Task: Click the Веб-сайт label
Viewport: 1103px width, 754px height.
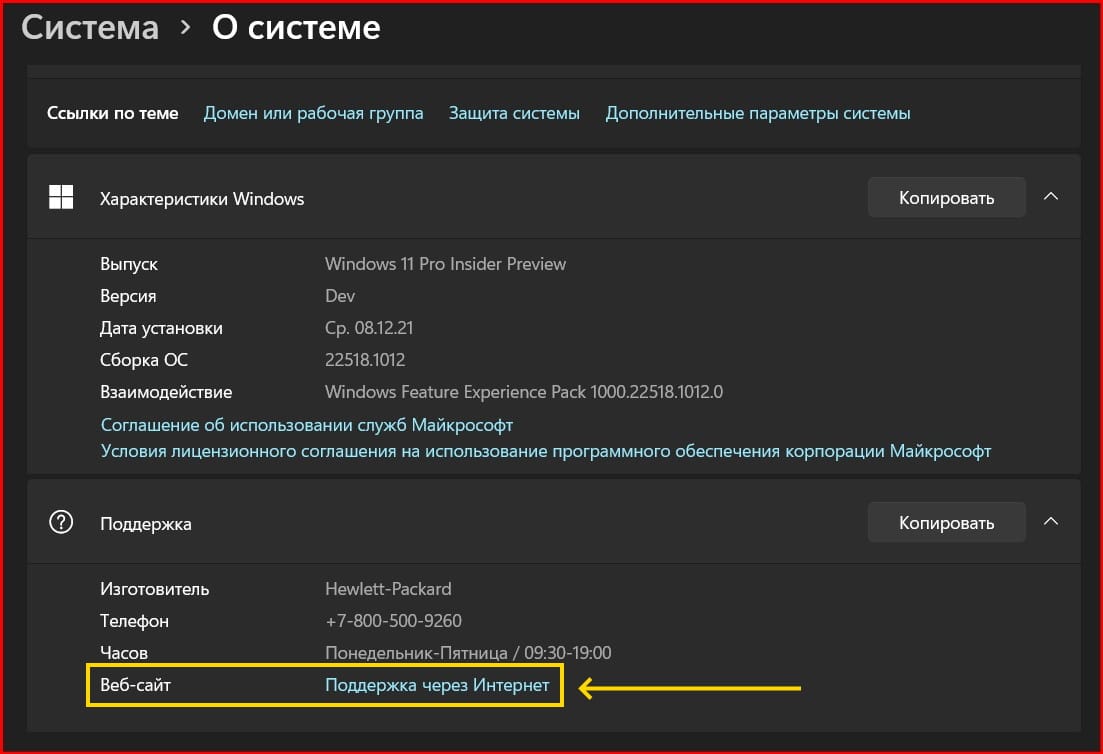Action: pyautogui.click(x=136, y=685)
